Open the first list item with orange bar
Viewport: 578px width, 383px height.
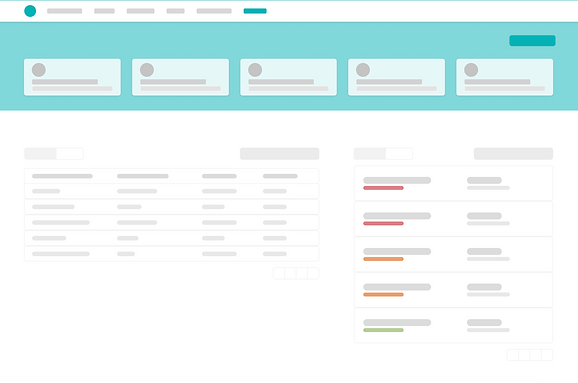coord(453,254)
